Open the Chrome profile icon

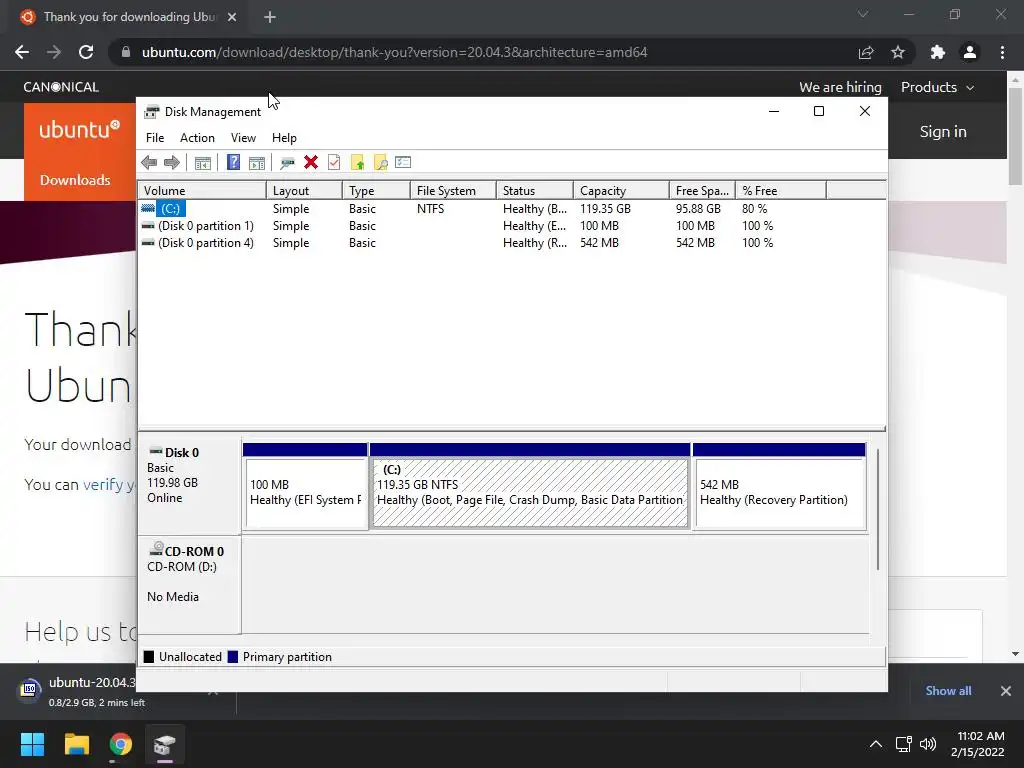point(970,52)
